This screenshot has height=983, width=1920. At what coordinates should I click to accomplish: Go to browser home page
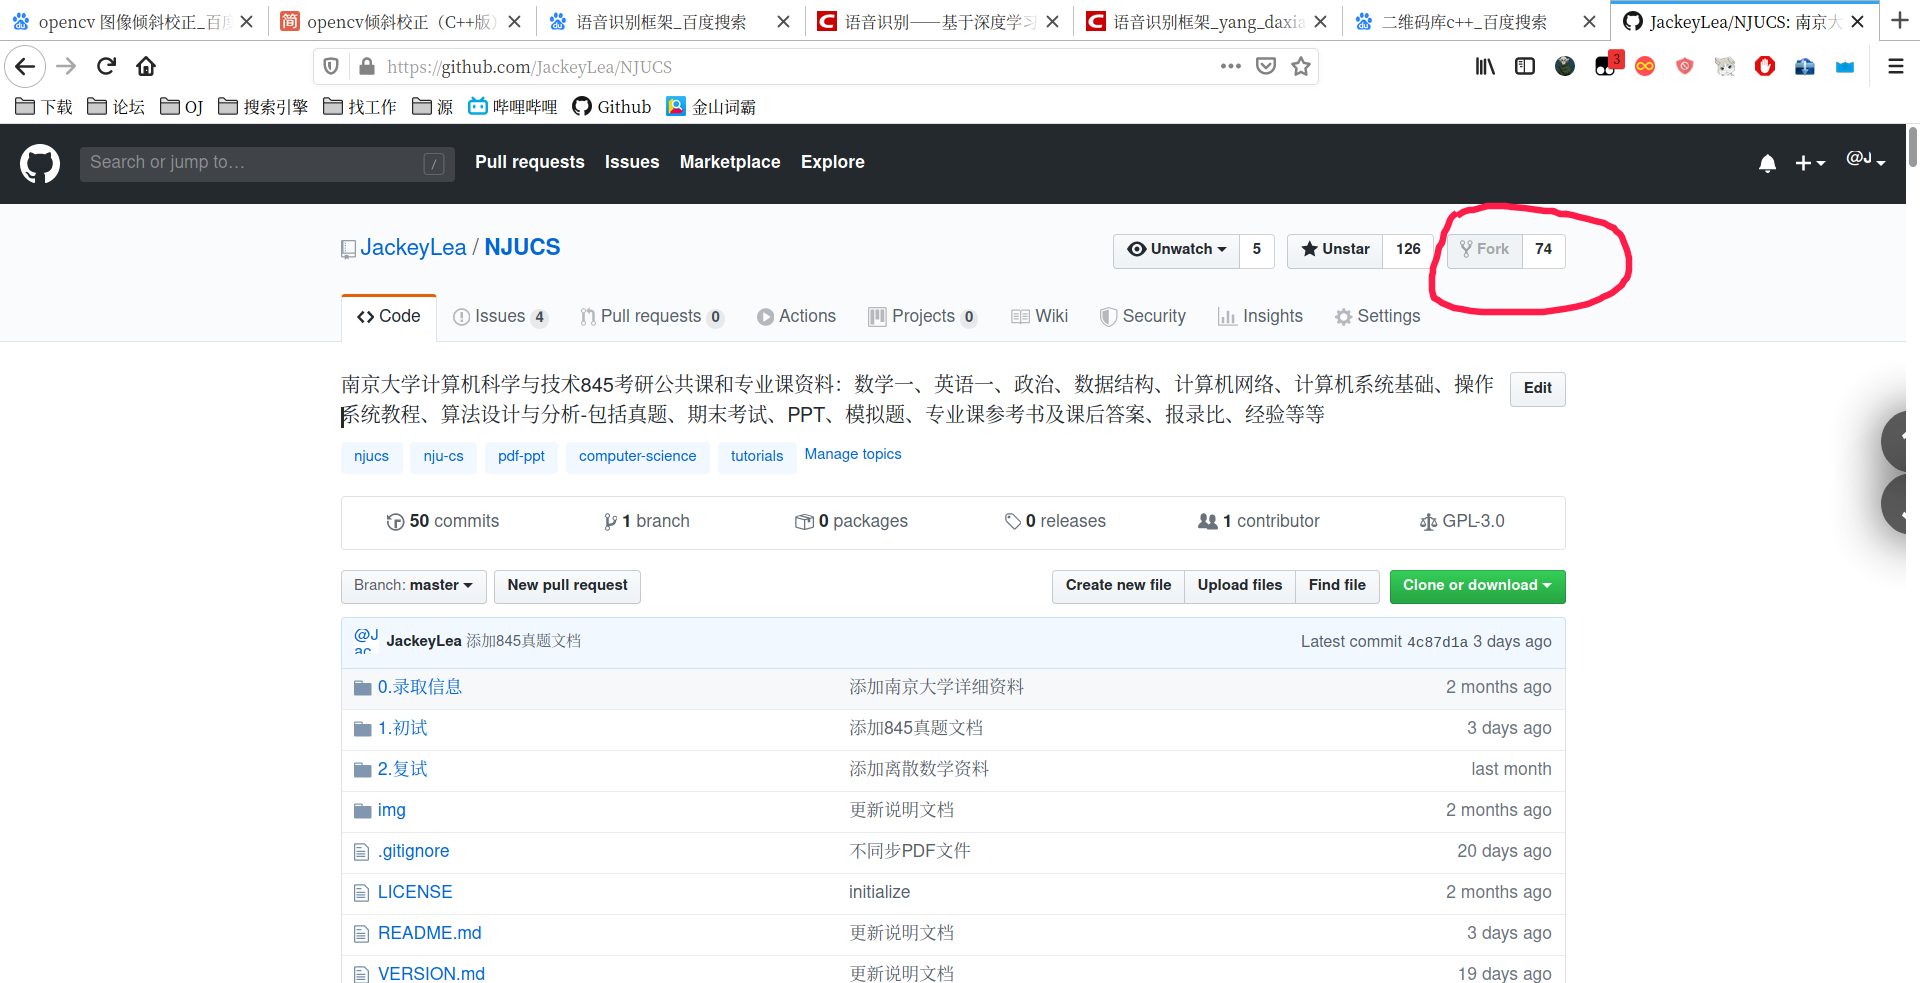click(x=146, y=67)
